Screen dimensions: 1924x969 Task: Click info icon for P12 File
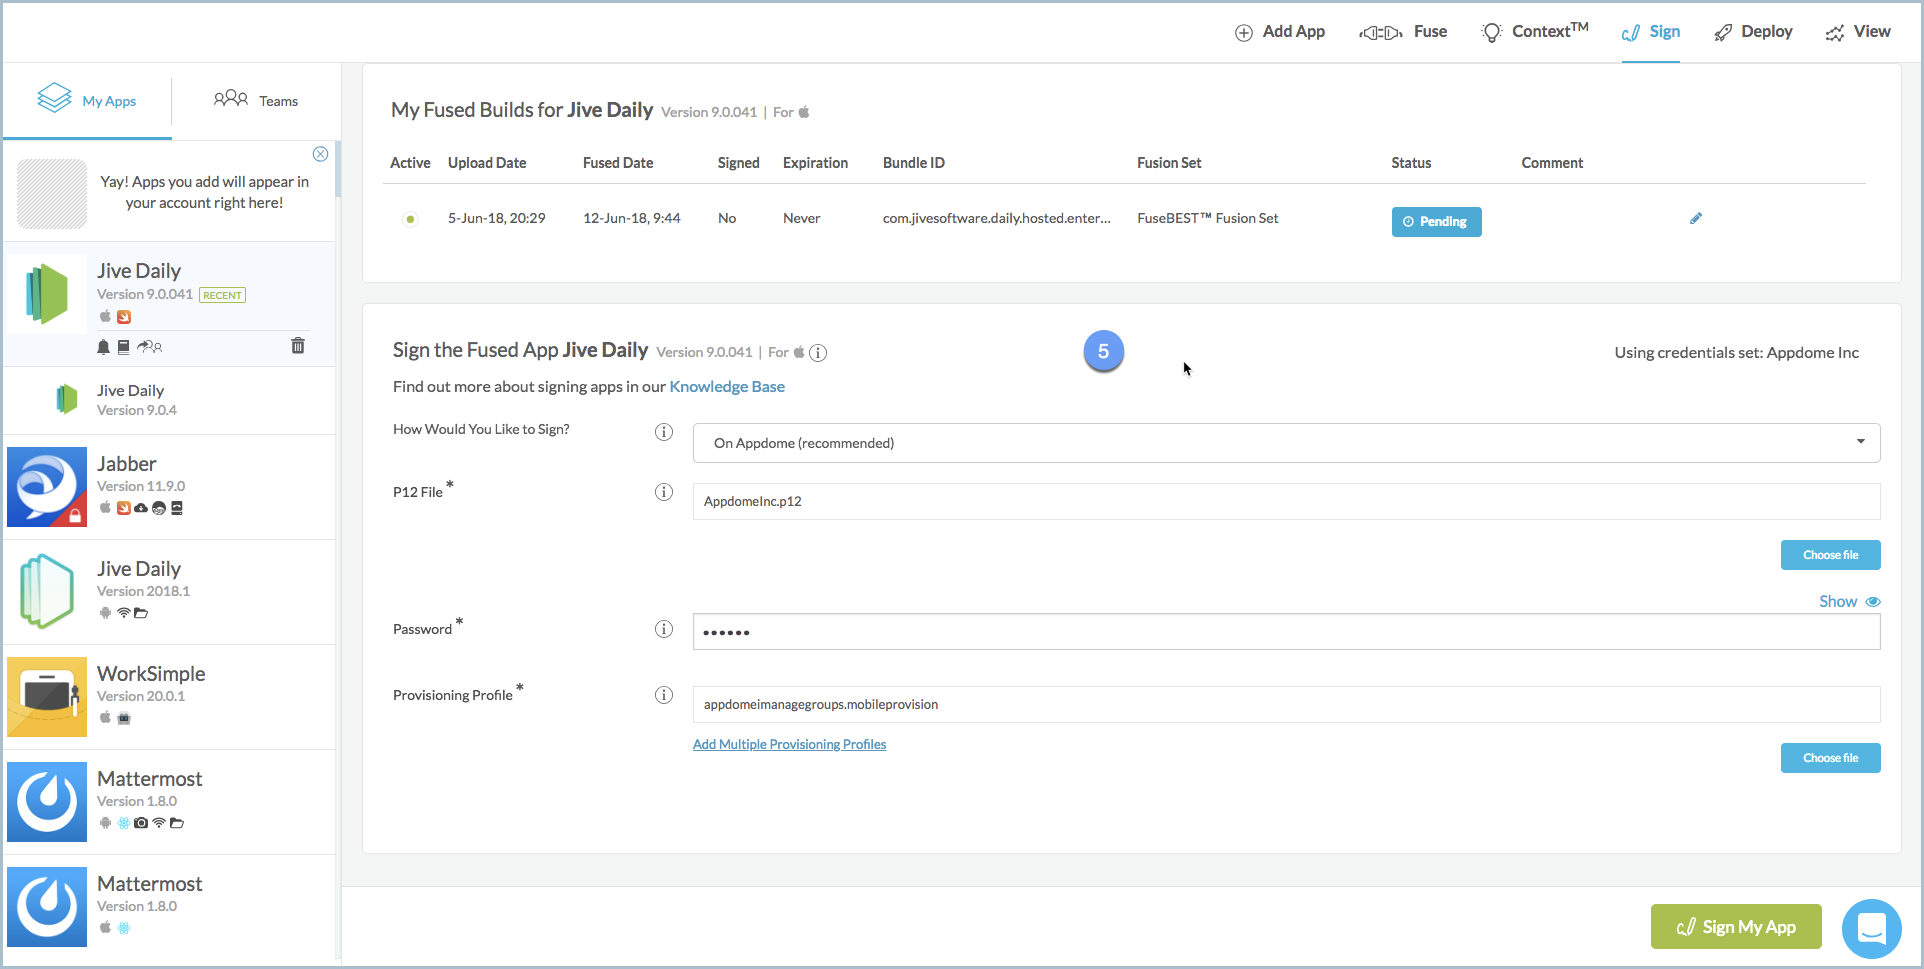[x=664, y=492]
